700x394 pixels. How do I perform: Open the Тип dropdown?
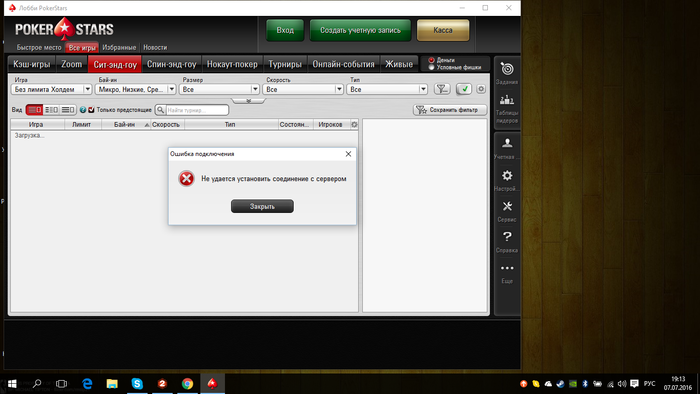[387, 89]
